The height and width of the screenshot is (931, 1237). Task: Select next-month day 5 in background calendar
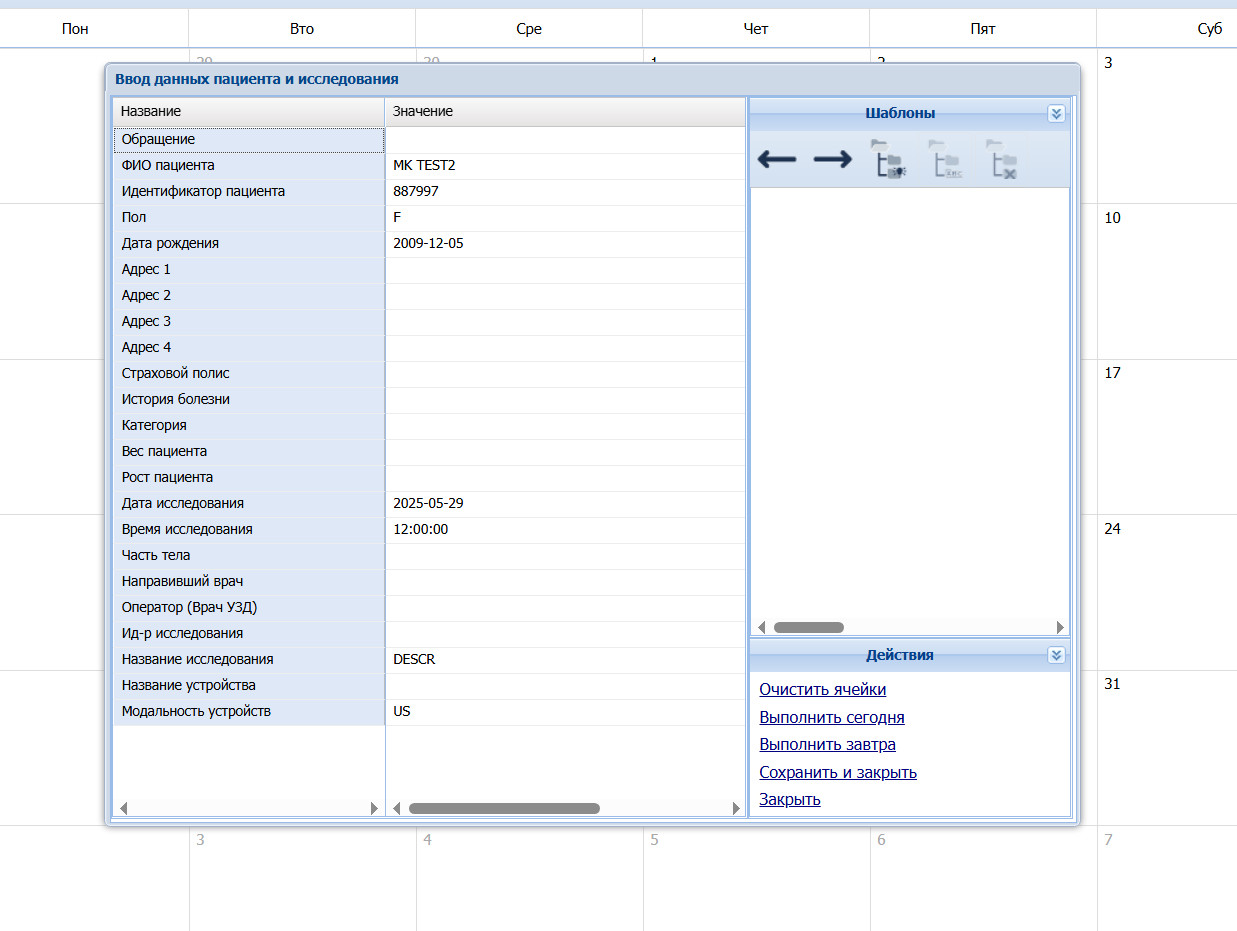point(756,878)
